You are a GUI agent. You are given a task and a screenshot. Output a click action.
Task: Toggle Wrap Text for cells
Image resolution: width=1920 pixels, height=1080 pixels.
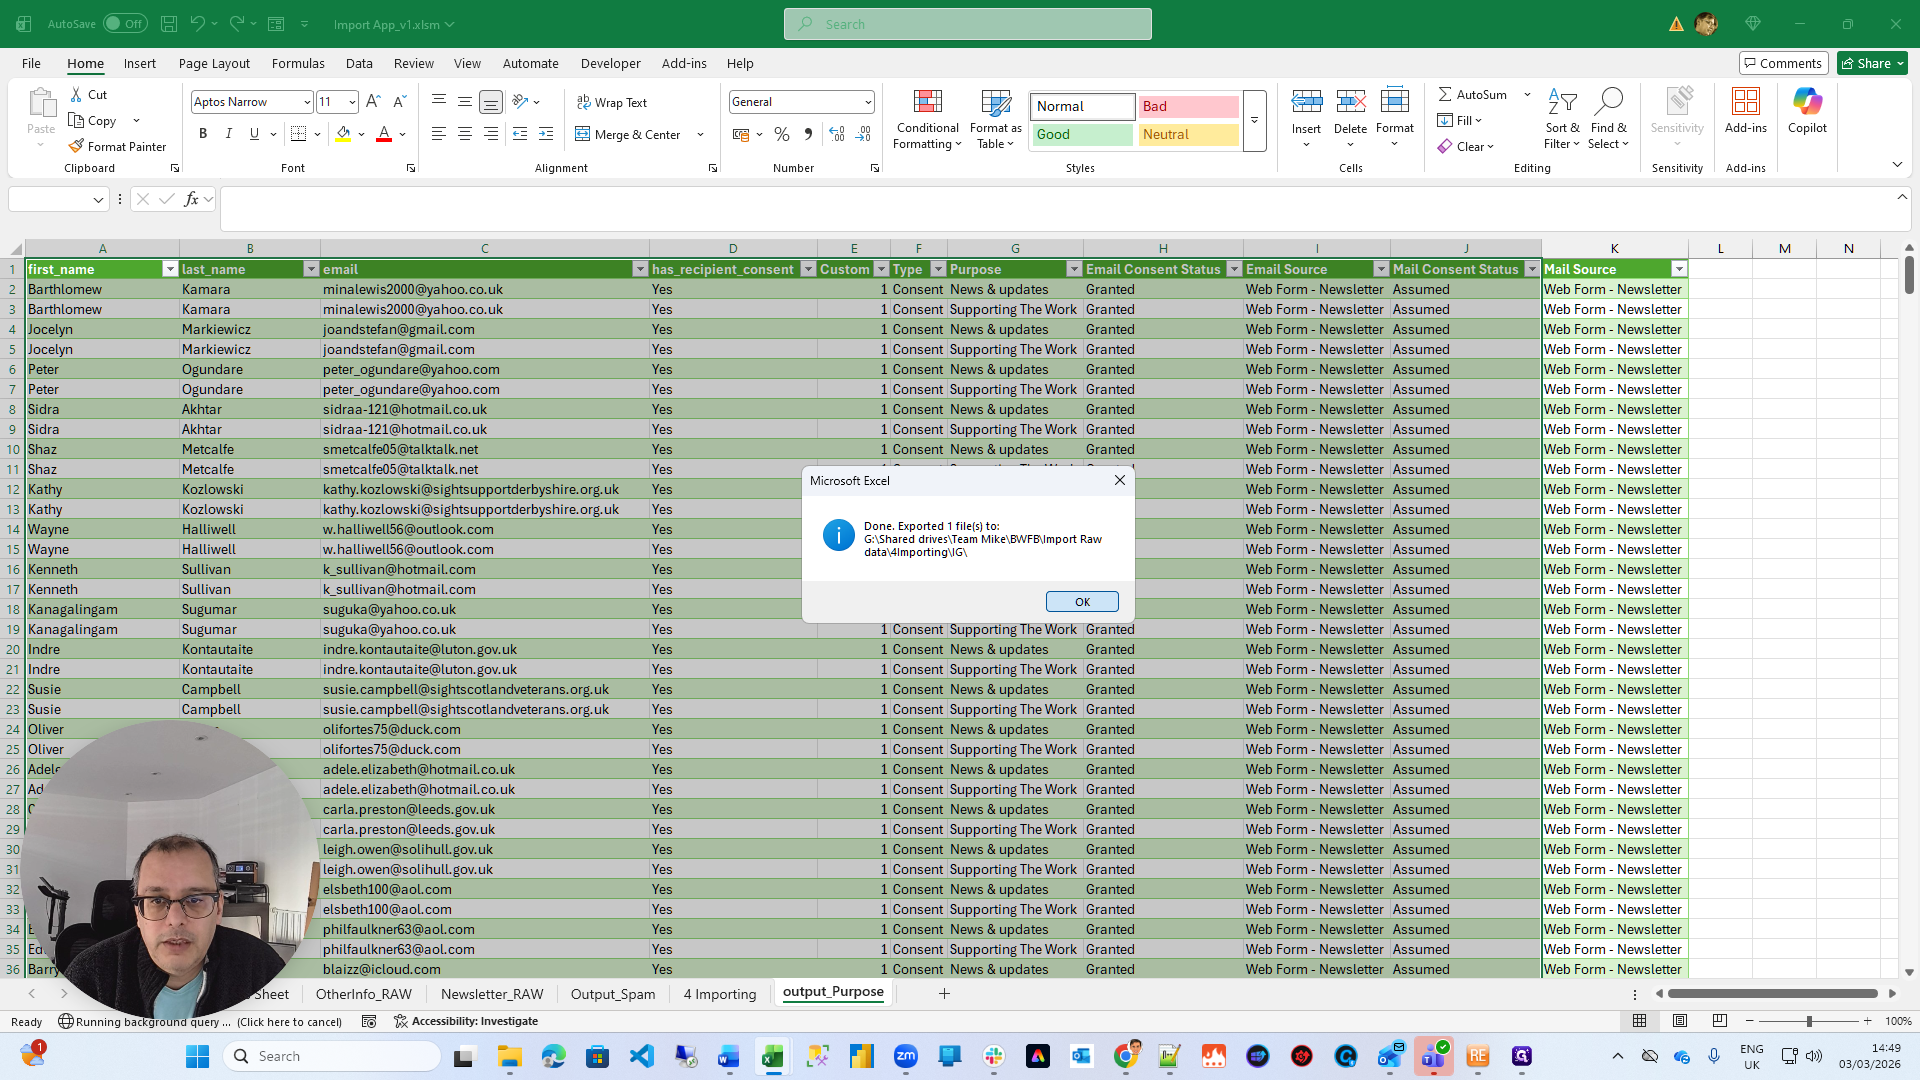pos(611,102)
